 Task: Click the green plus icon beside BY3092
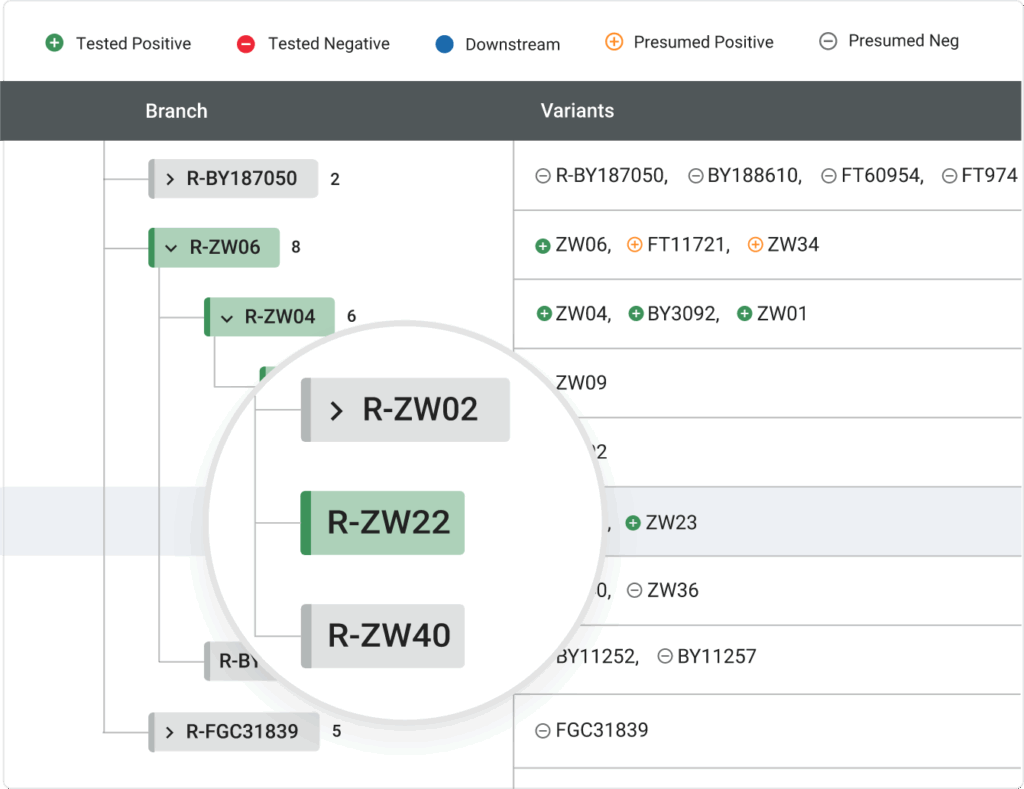click(635, 314)
